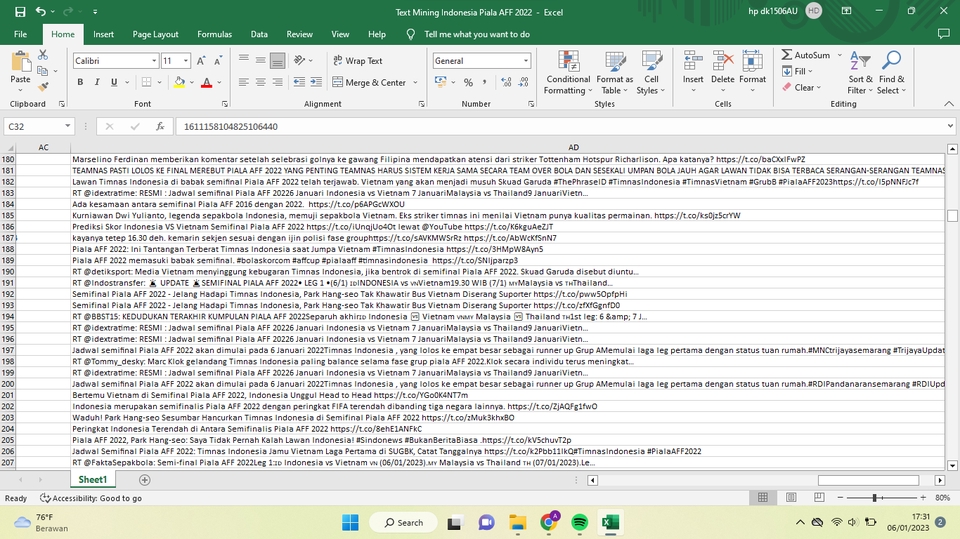Expand the Name Box dropdown
Image resolution: width=960 pixels, height=539 pixels.
67,126
